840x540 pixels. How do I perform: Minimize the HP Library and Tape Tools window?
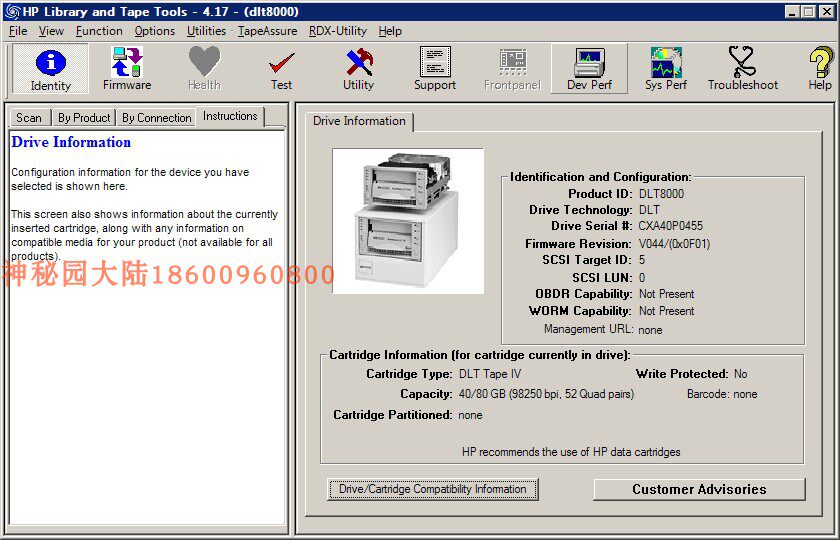(x=792, y=11)
